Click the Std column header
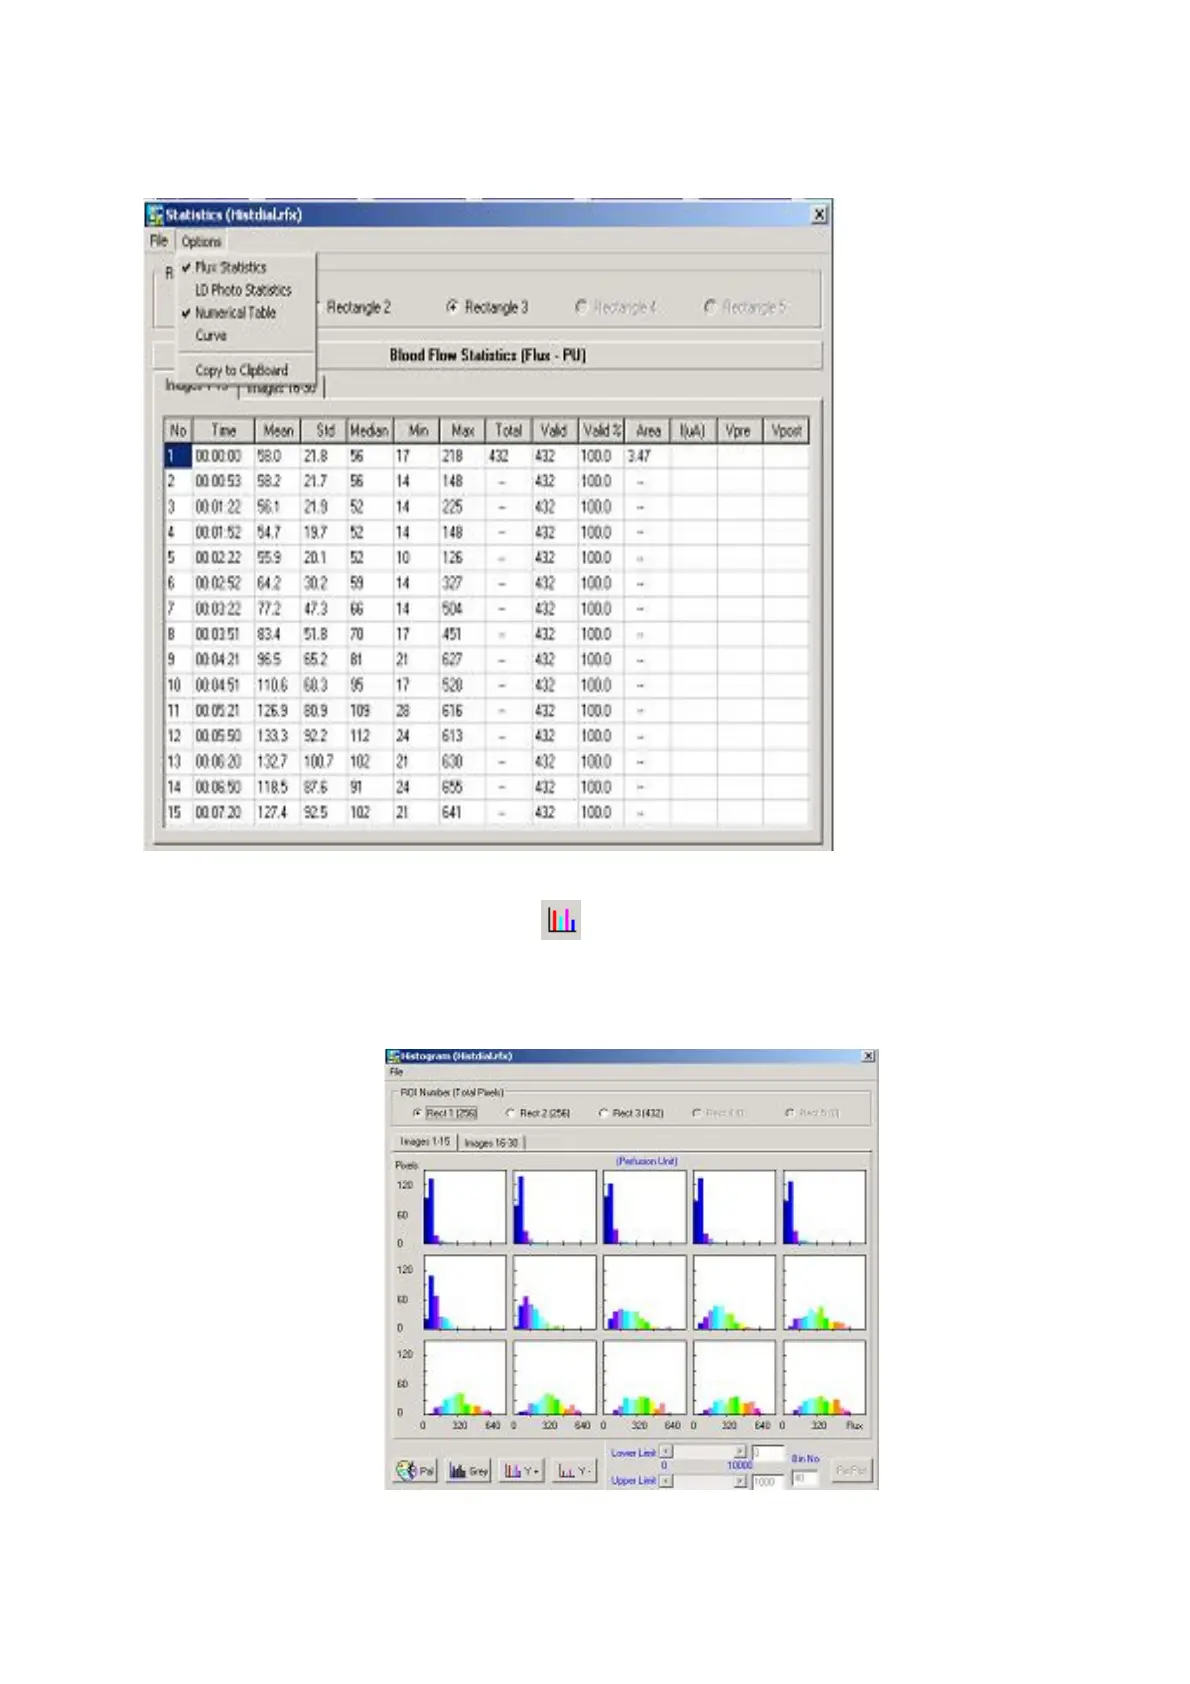The height and width of the screenshot is (1684, 1190). pos(324,431)
